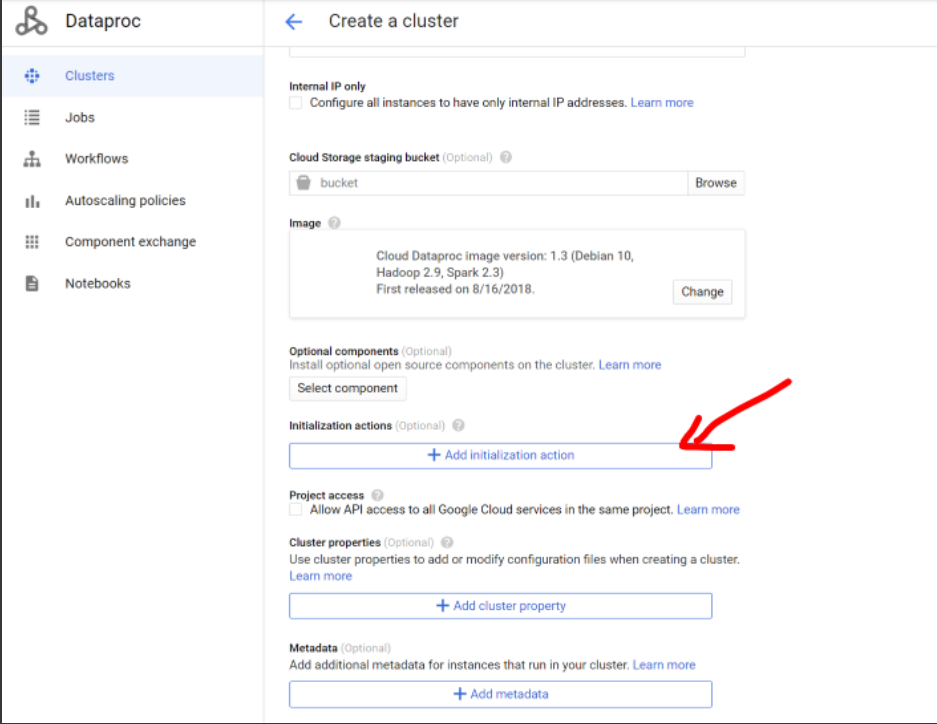Open Learn more for Internal IP only

tap(662, 103)
